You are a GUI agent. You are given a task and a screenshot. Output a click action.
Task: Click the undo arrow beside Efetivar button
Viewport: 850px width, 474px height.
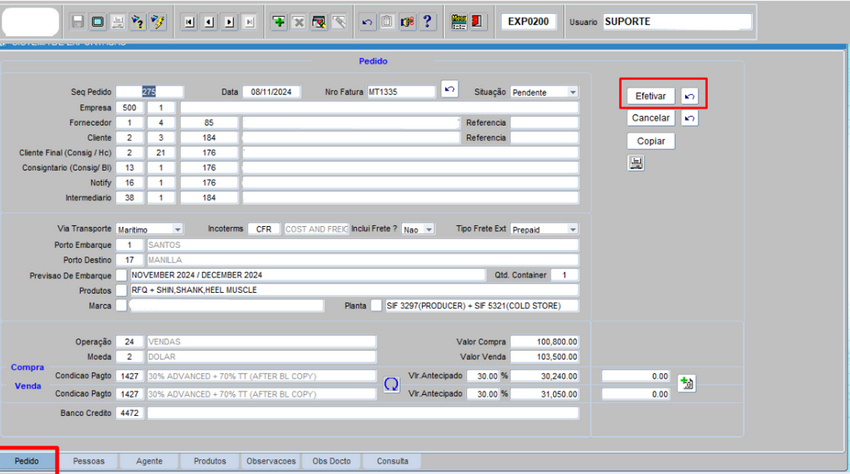(x=690, y=96)
